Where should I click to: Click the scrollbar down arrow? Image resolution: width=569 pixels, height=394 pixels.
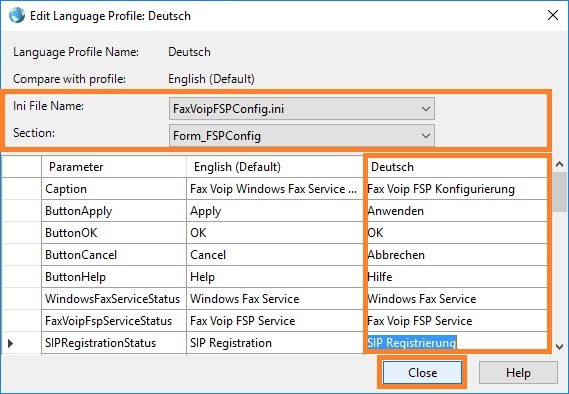[x=560, y=347]
